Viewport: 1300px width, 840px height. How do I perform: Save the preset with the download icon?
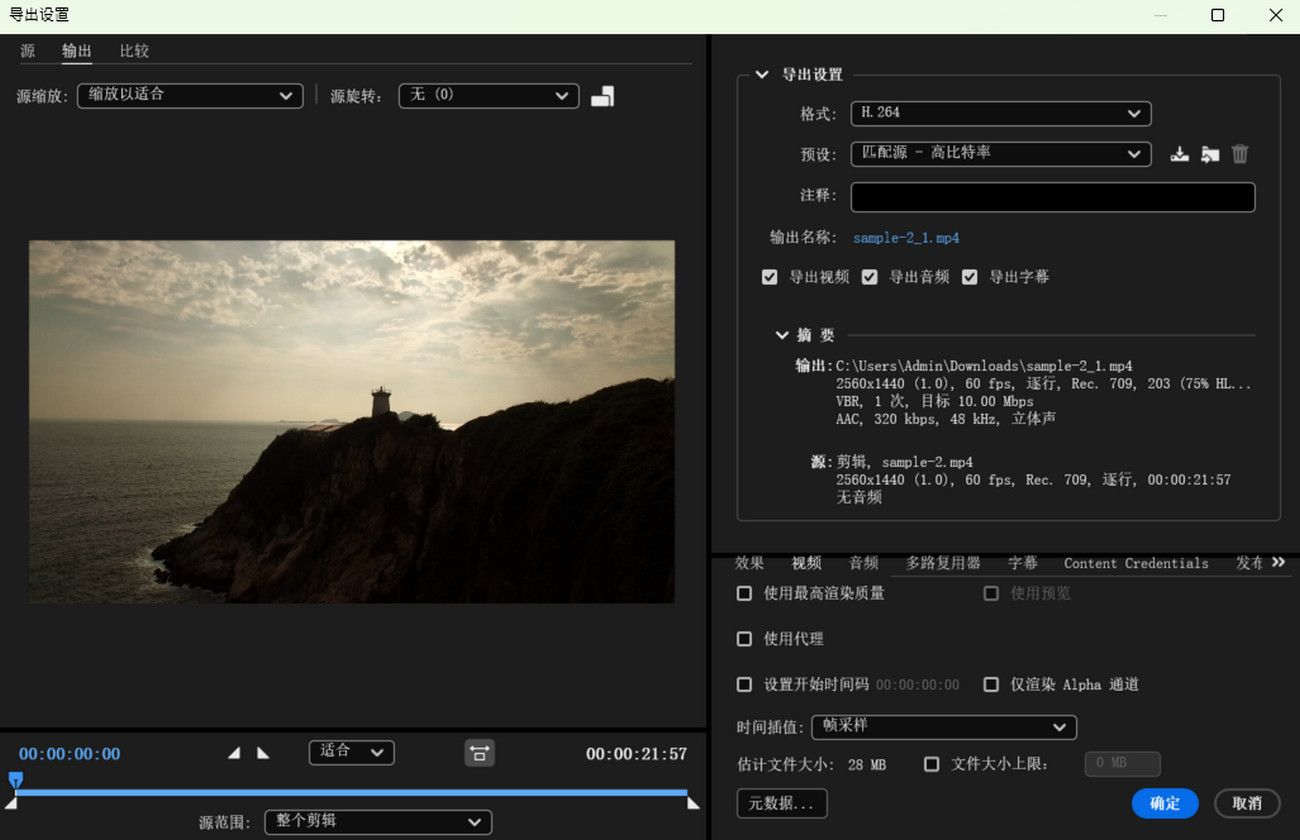(x=1180, y=154)
